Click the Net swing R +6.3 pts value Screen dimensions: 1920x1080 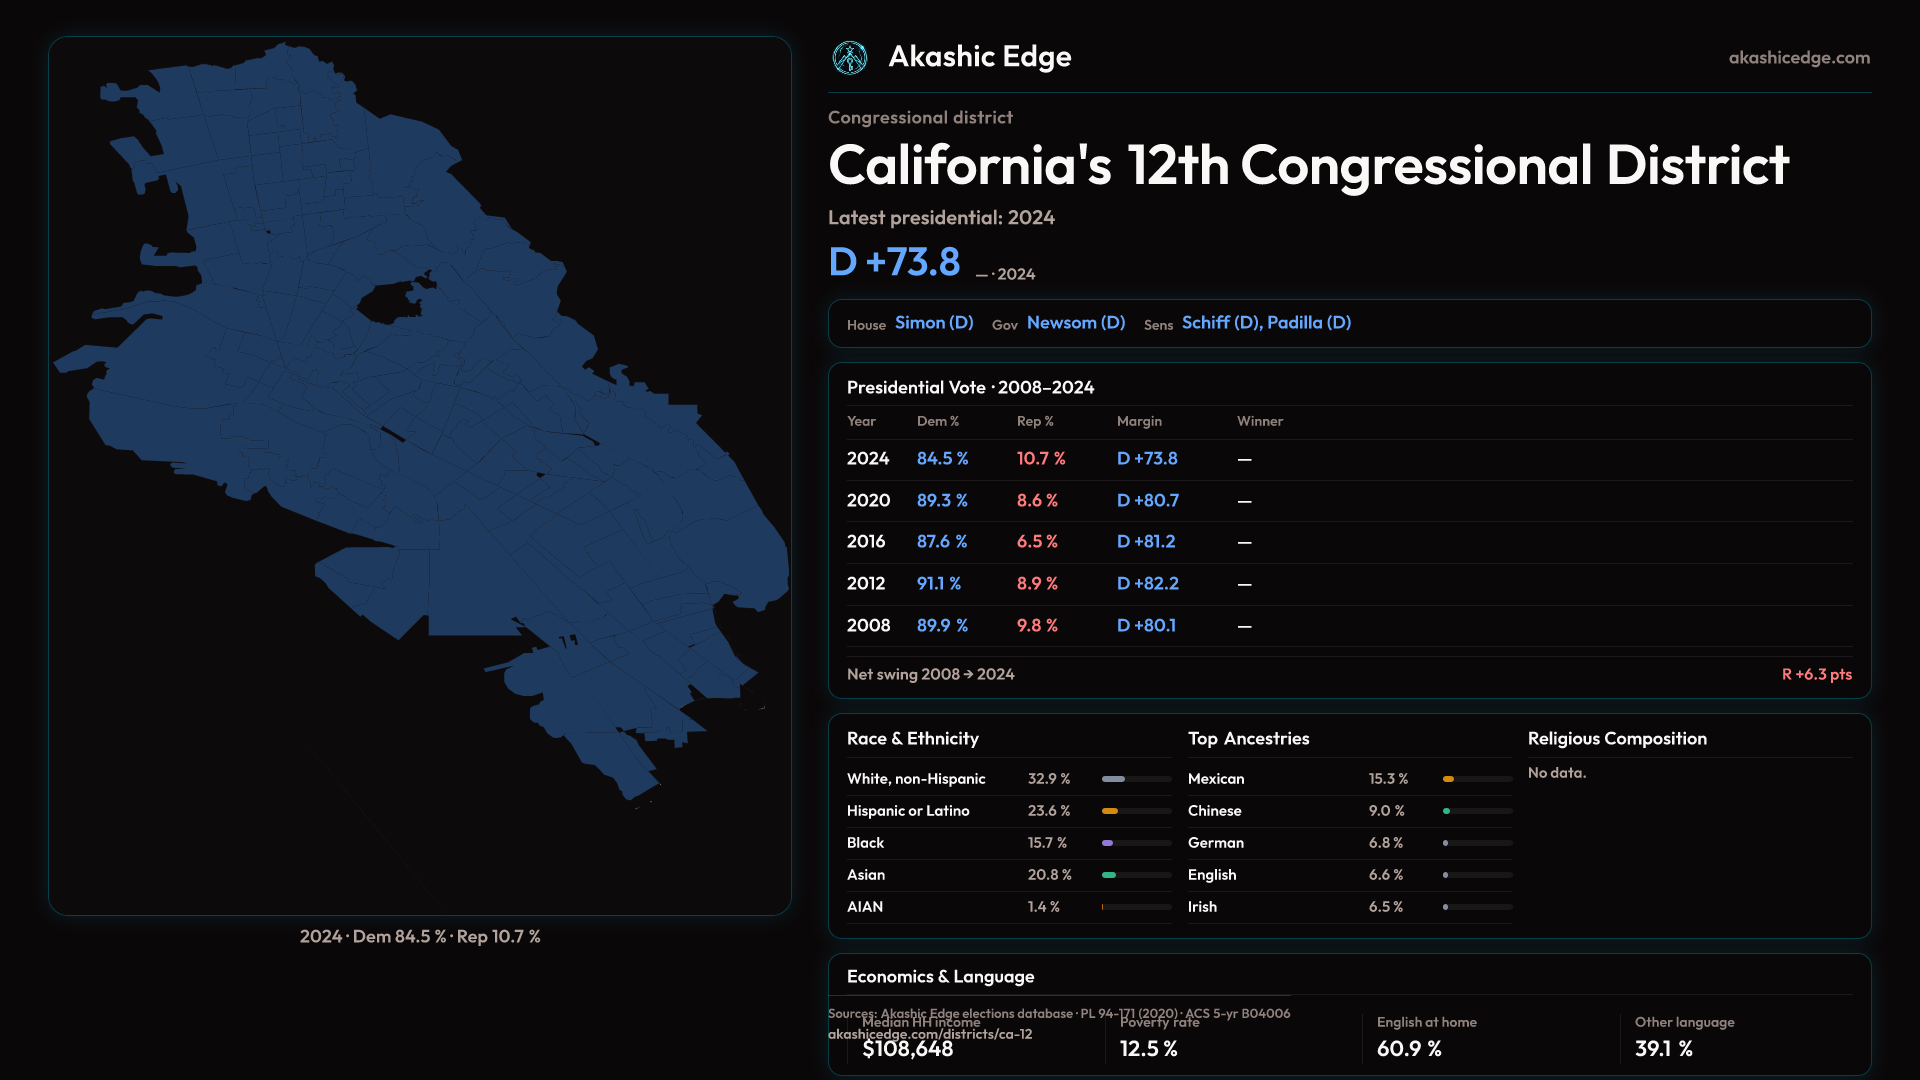[x=1816, y=675]
